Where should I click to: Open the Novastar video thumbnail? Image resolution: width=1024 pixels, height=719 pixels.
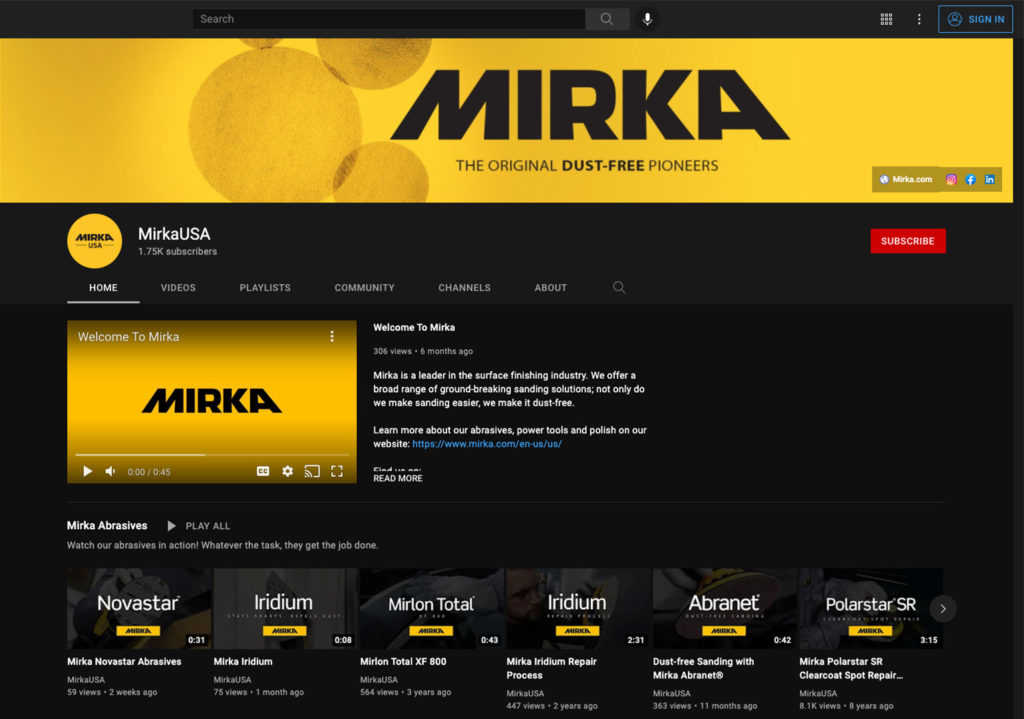pos(139,609)
